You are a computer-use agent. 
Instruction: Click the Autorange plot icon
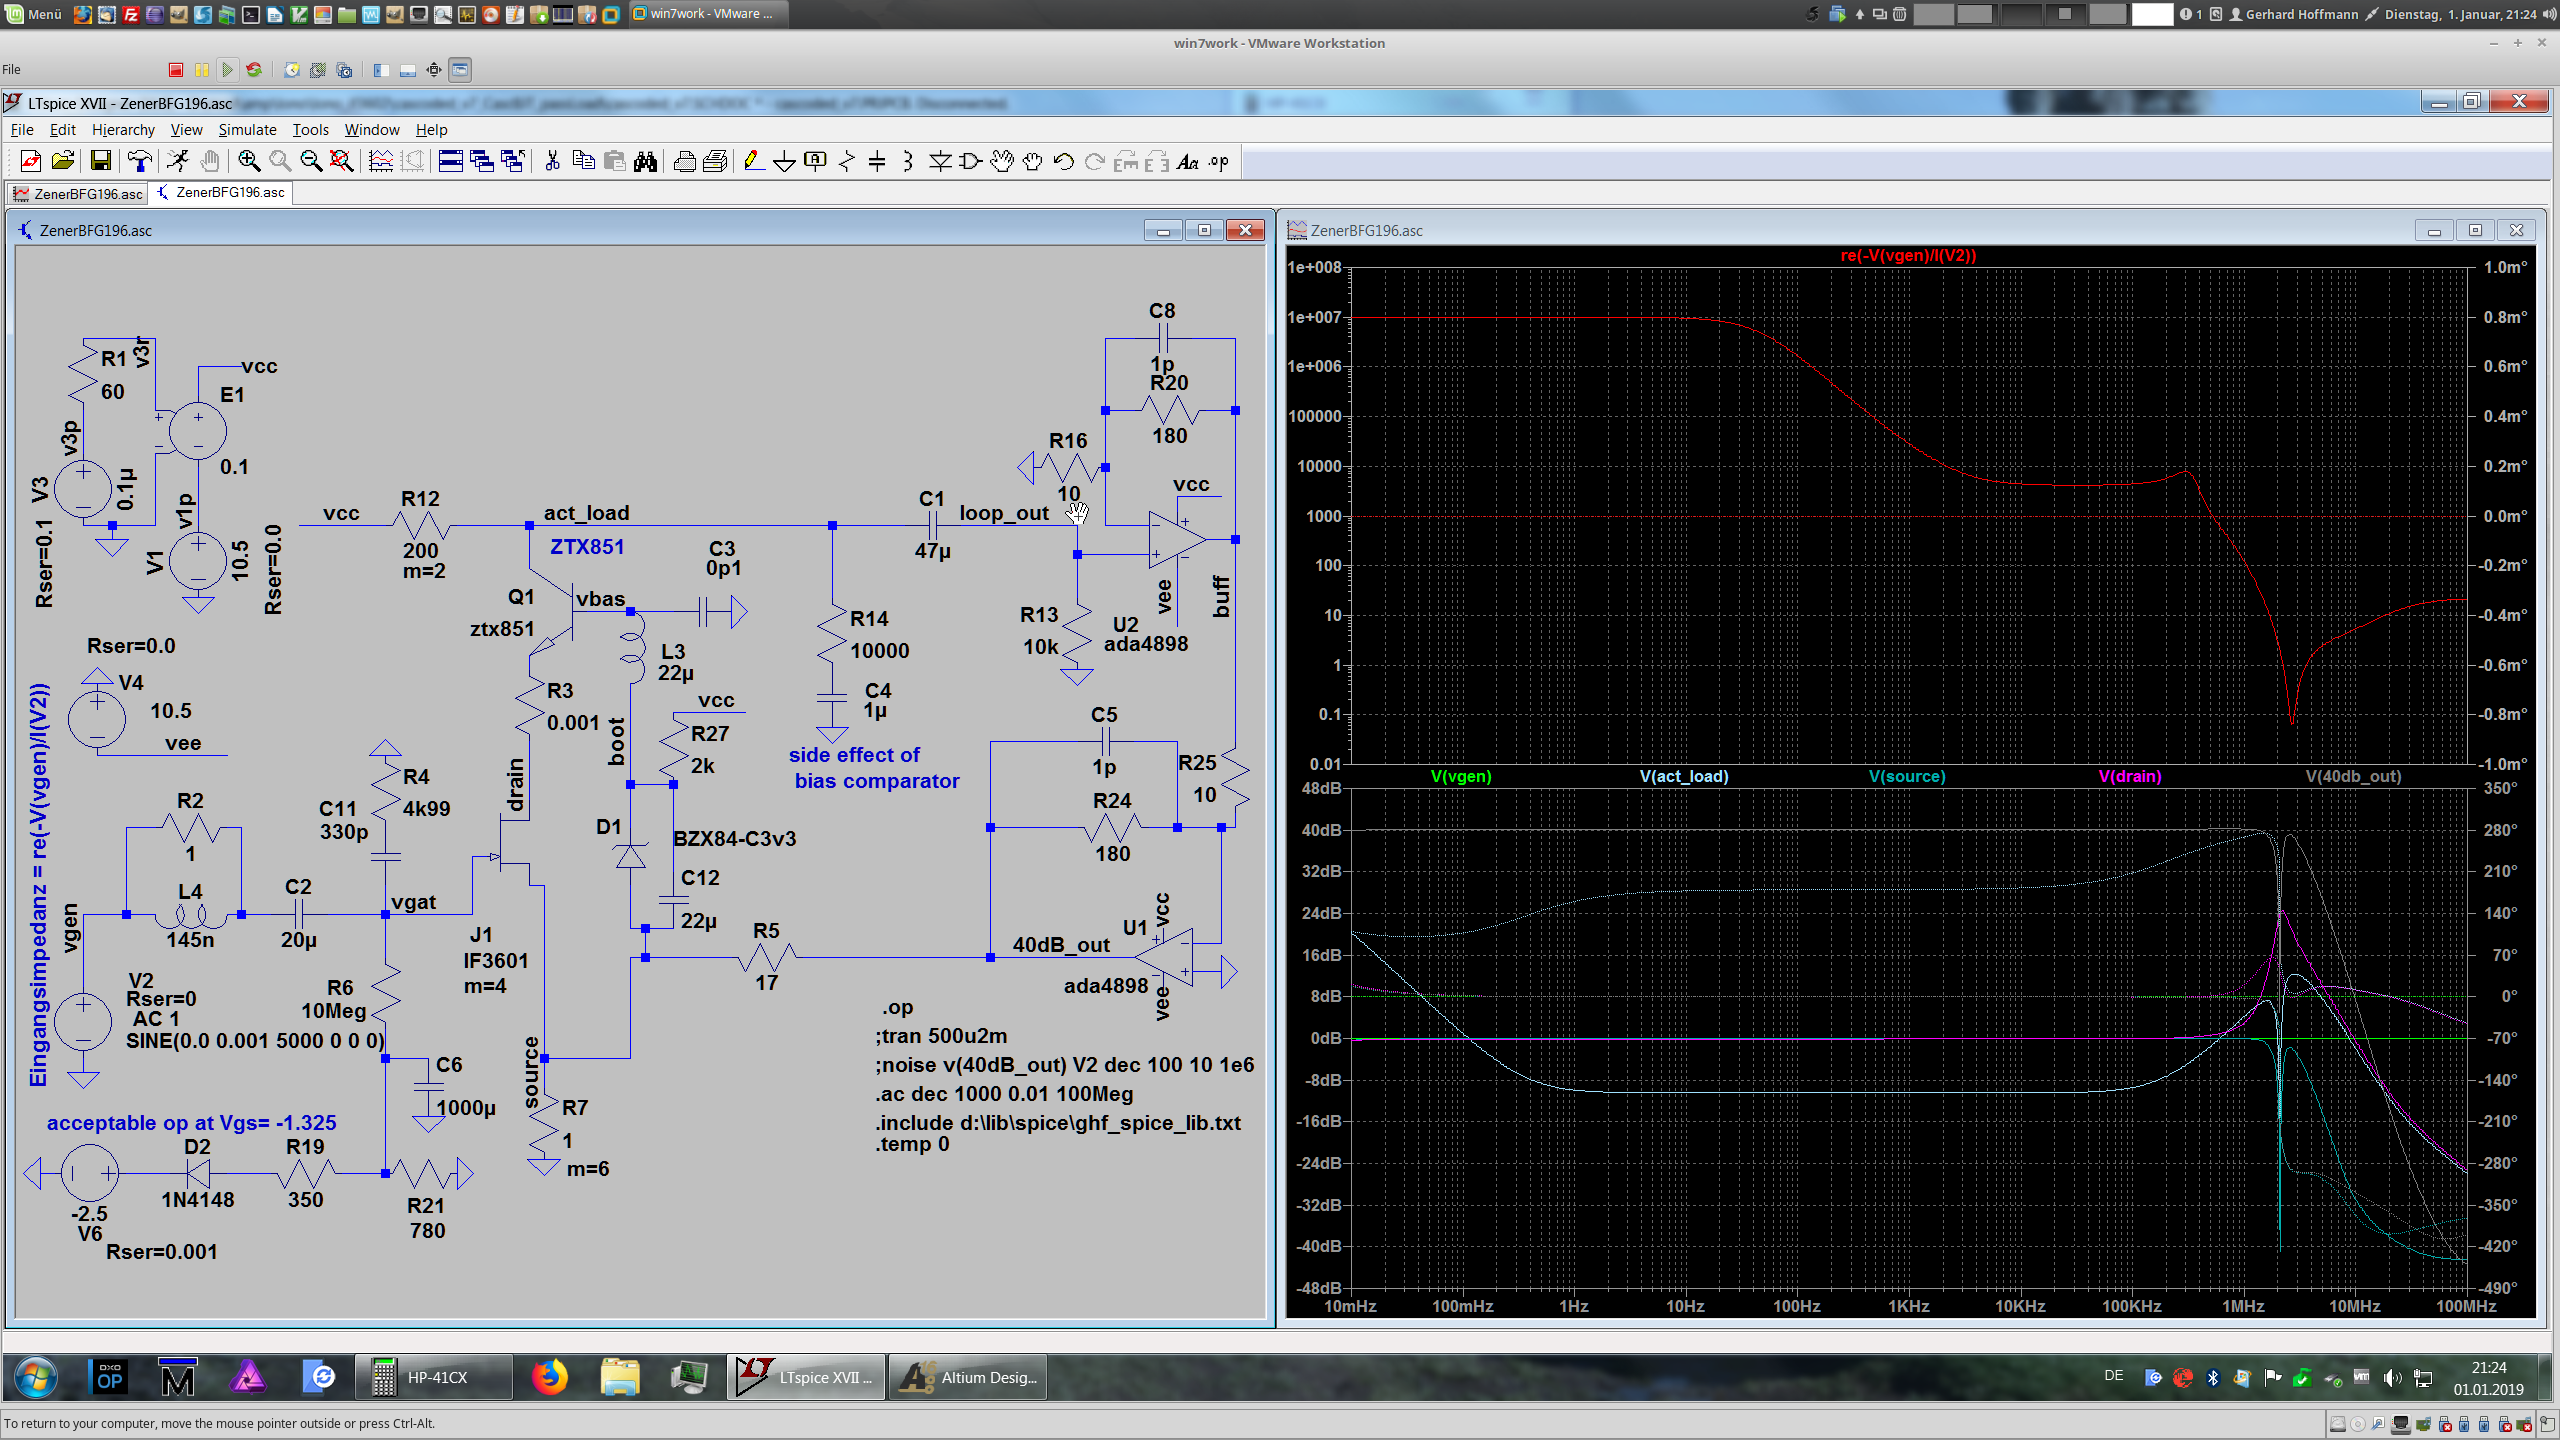pos(381,161)
